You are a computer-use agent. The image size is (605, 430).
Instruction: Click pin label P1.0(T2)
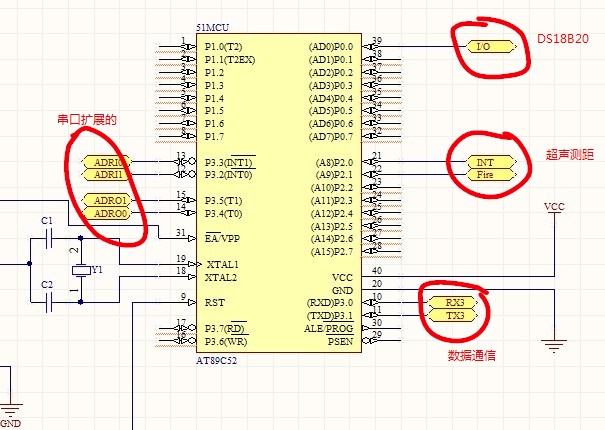click(x=224, y=47)
